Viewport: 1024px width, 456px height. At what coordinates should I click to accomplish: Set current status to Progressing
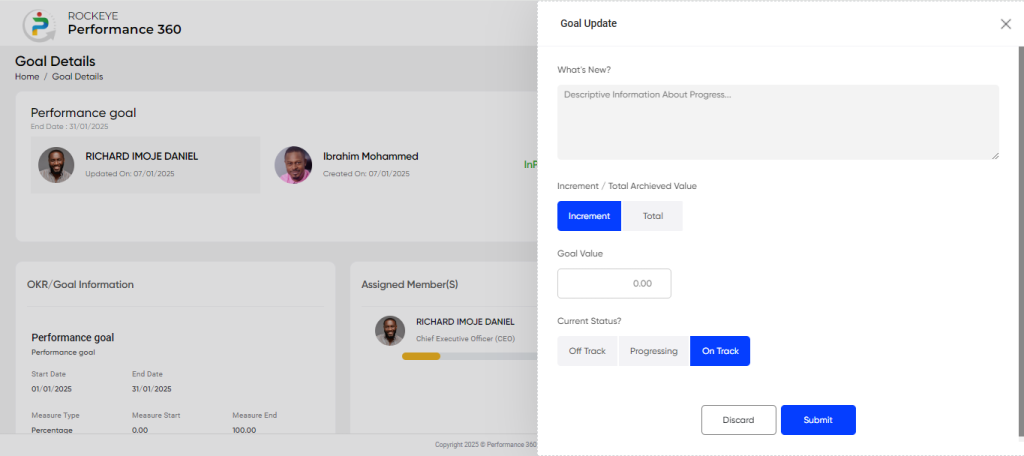coord(654,351)
